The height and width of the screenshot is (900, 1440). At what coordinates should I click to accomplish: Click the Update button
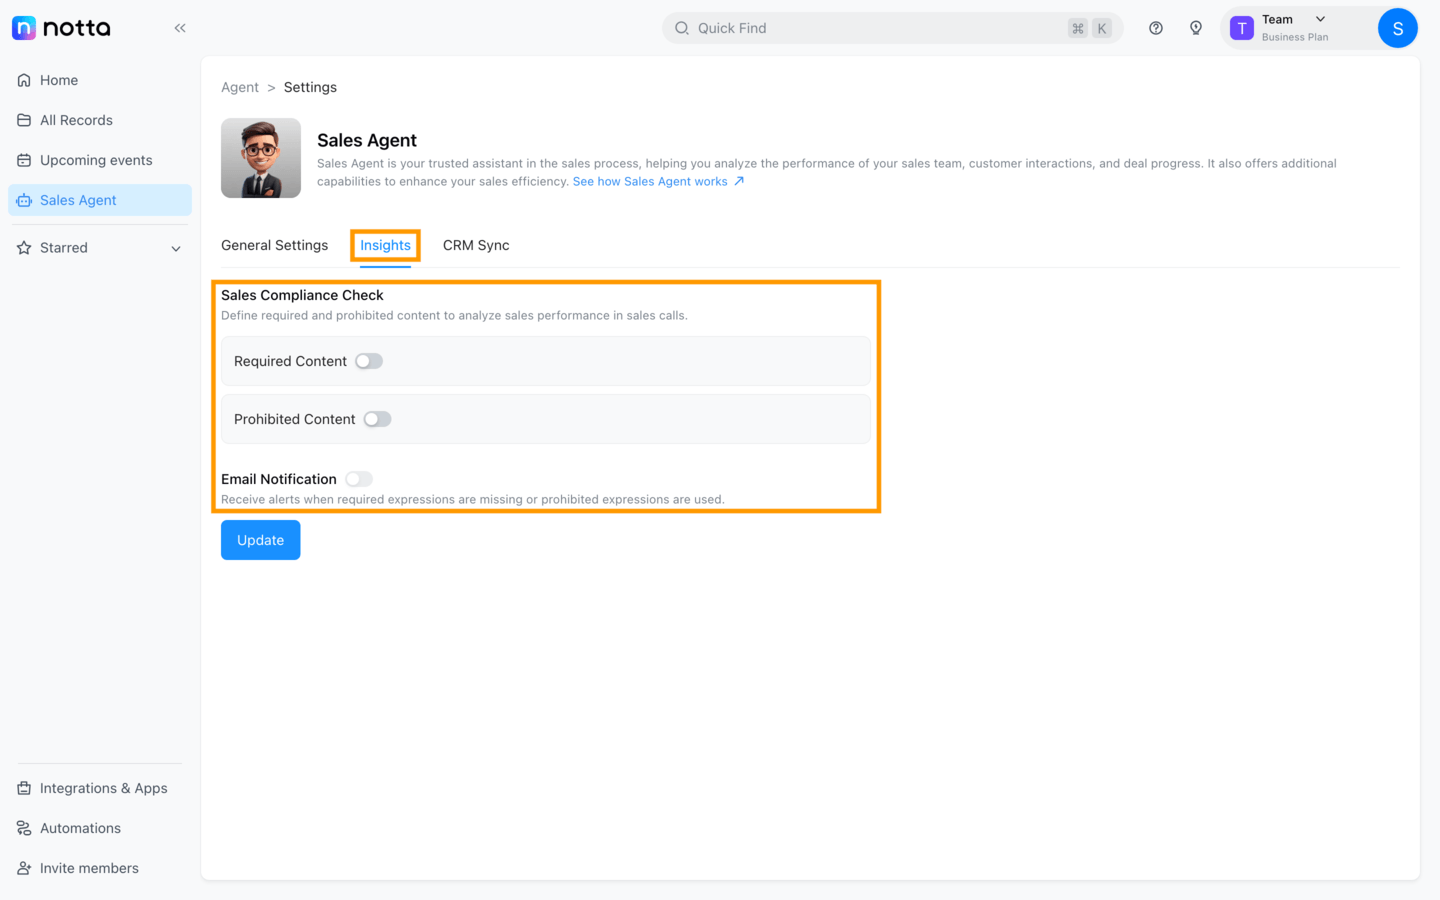point(260,540)
